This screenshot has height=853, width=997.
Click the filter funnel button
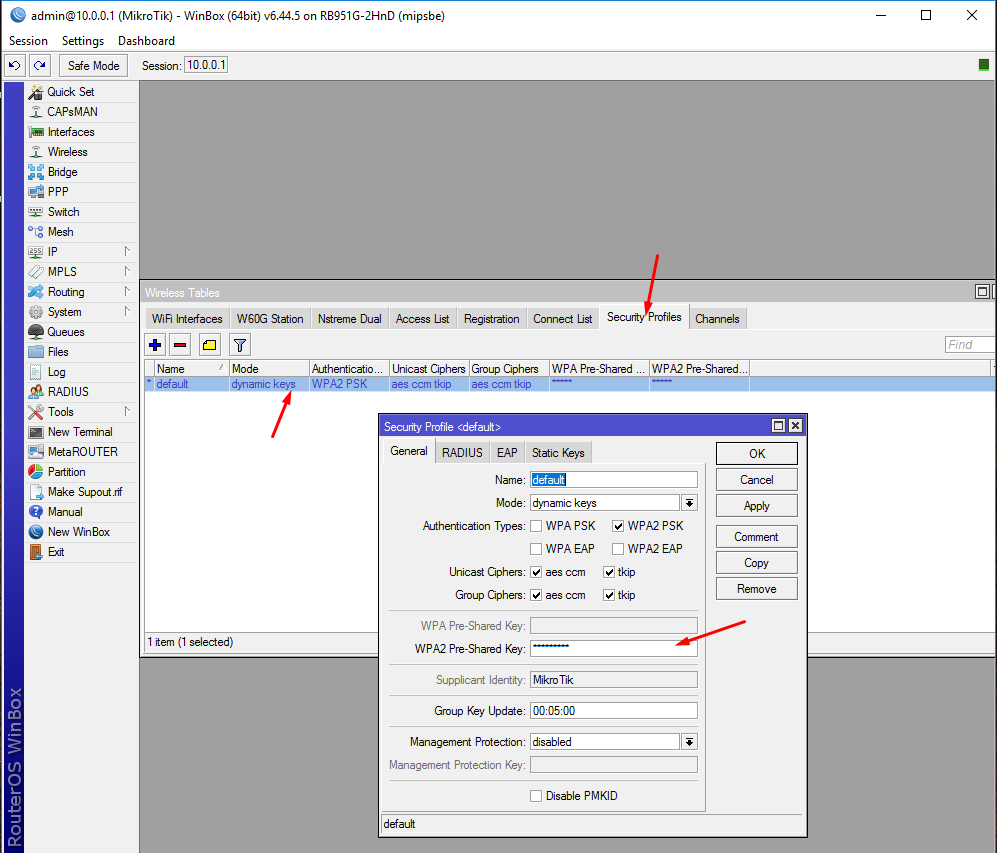[240, 345]
